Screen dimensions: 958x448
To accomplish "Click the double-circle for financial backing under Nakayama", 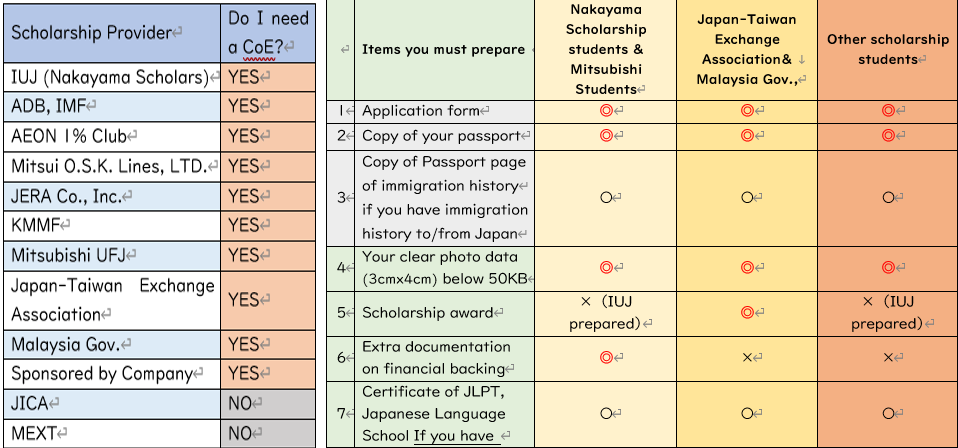I will pyautogui.click(x=605, y=357).
